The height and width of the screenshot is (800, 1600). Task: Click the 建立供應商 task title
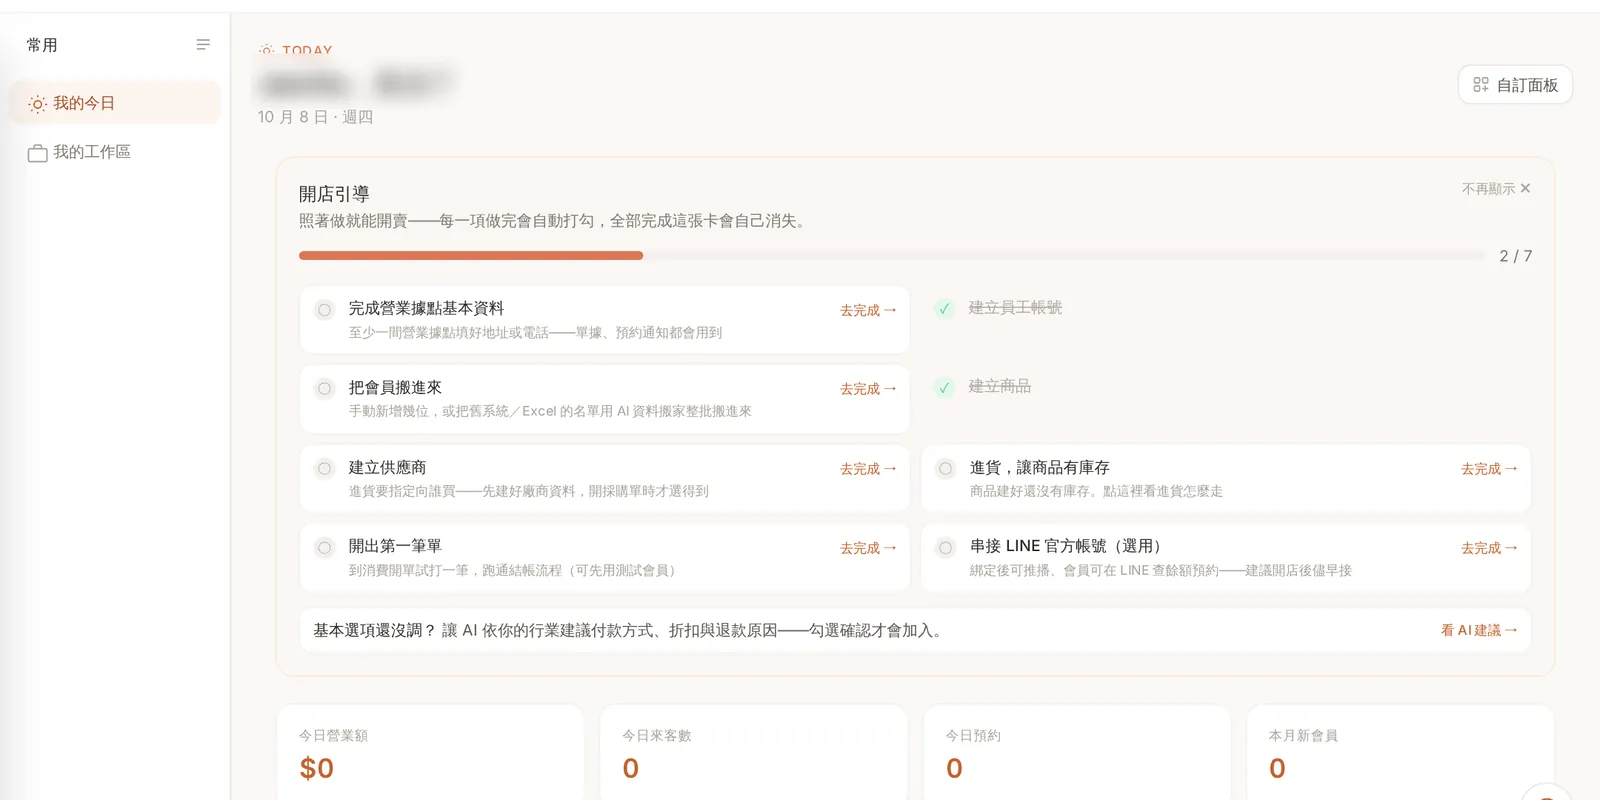pos(387,467)
